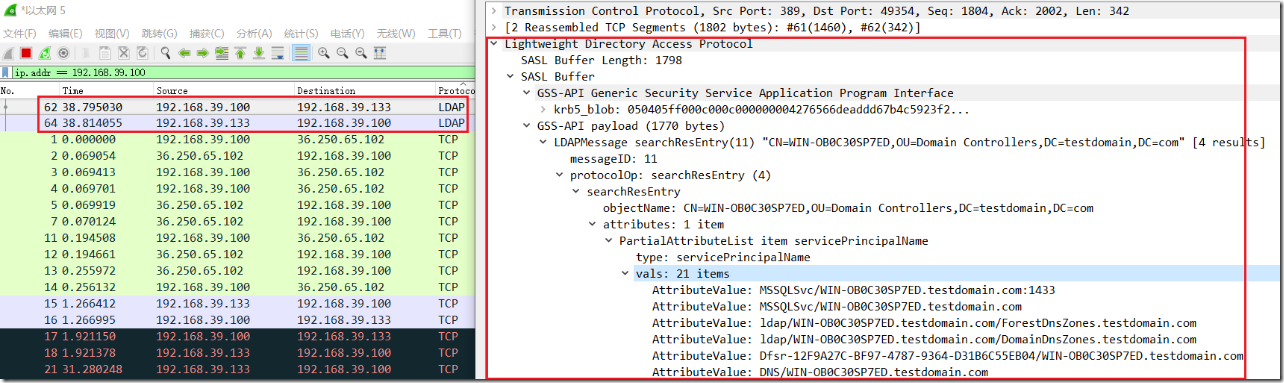Expand the krb5_blob tree node
The width and height of the screenshot is (1284, 383).
542,109
